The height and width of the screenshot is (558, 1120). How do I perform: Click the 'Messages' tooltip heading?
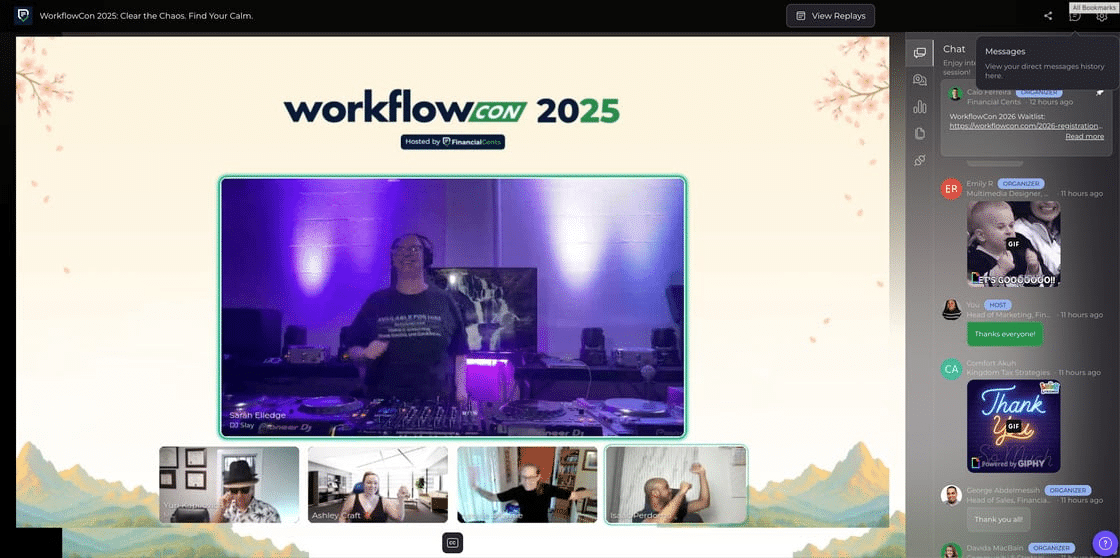click(1005, 51)
